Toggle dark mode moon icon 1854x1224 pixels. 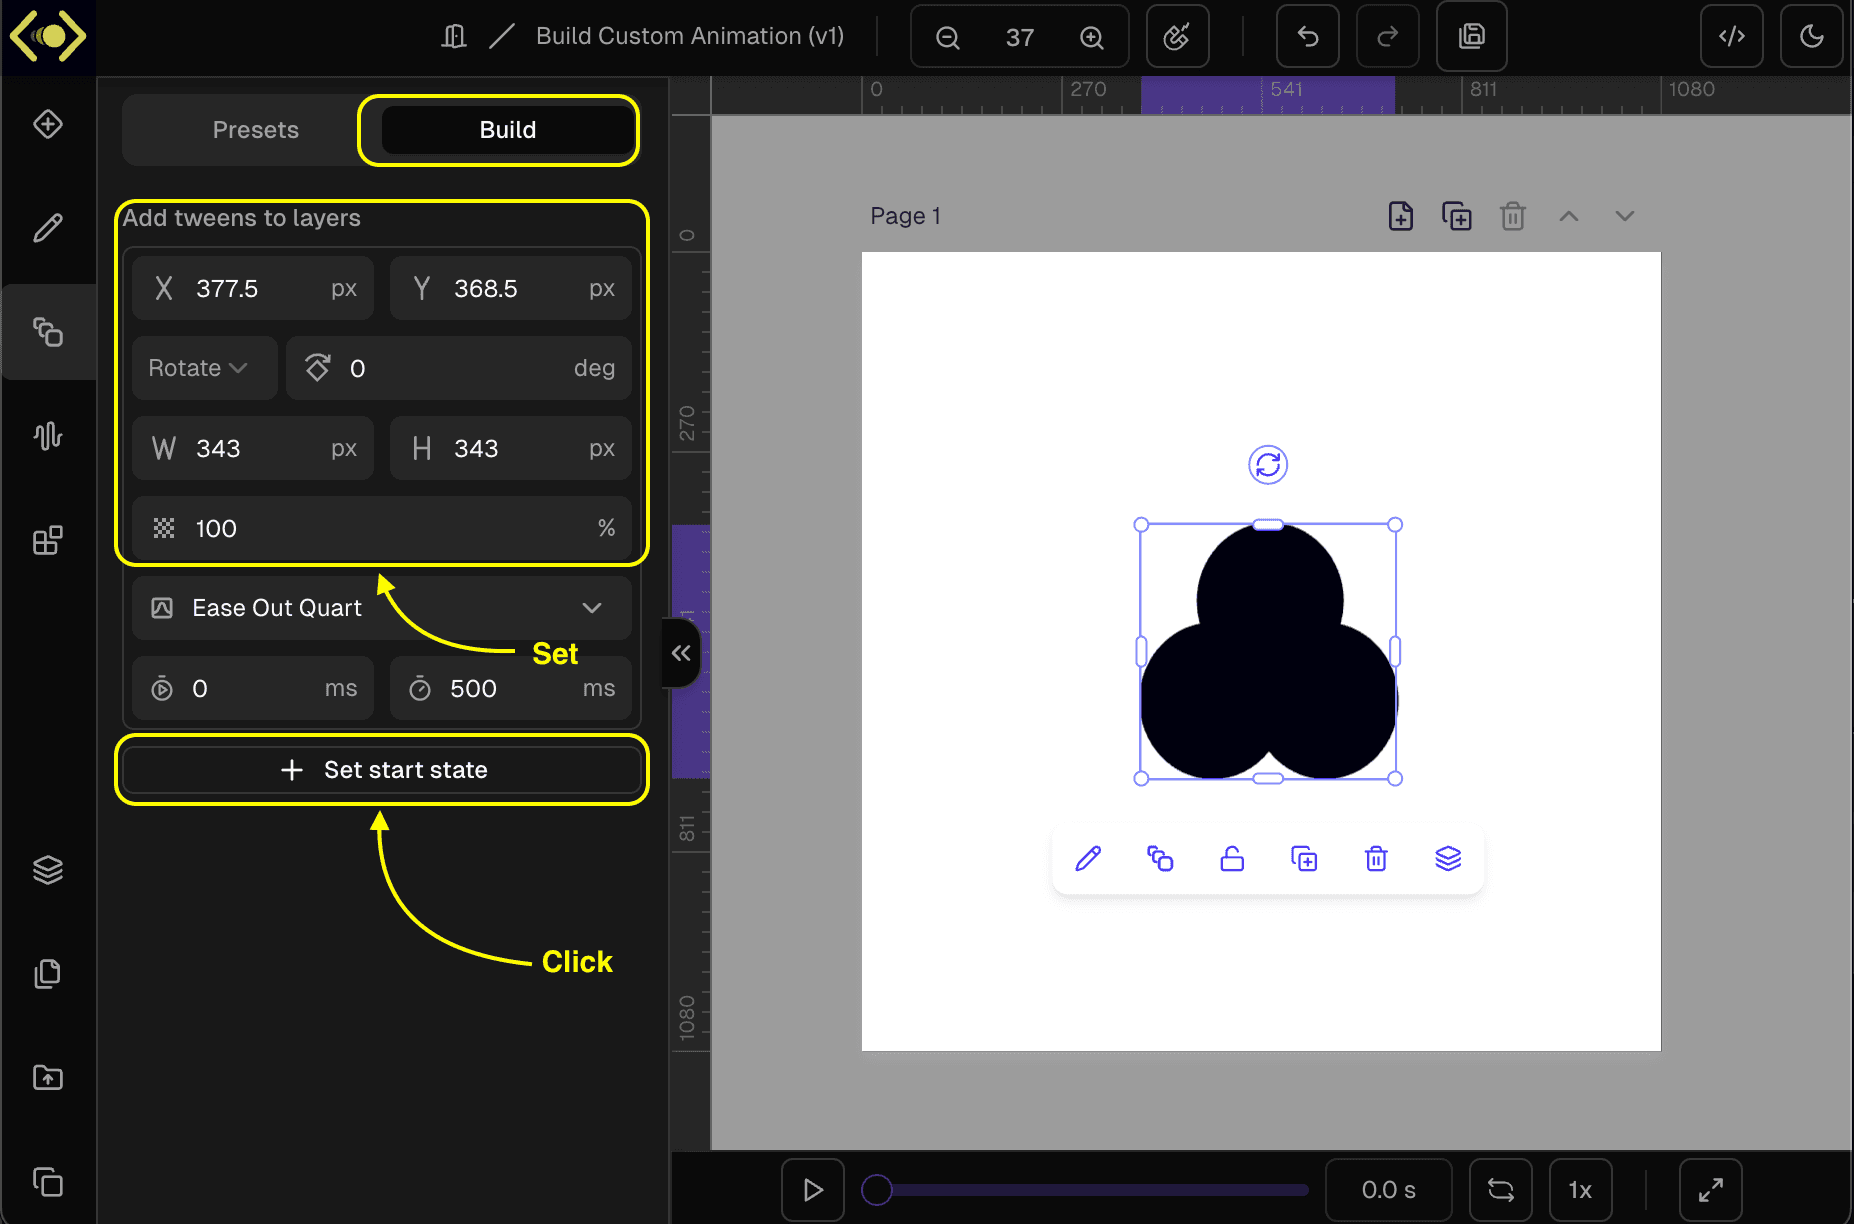pyautogui.click(x=1811, y=37)
